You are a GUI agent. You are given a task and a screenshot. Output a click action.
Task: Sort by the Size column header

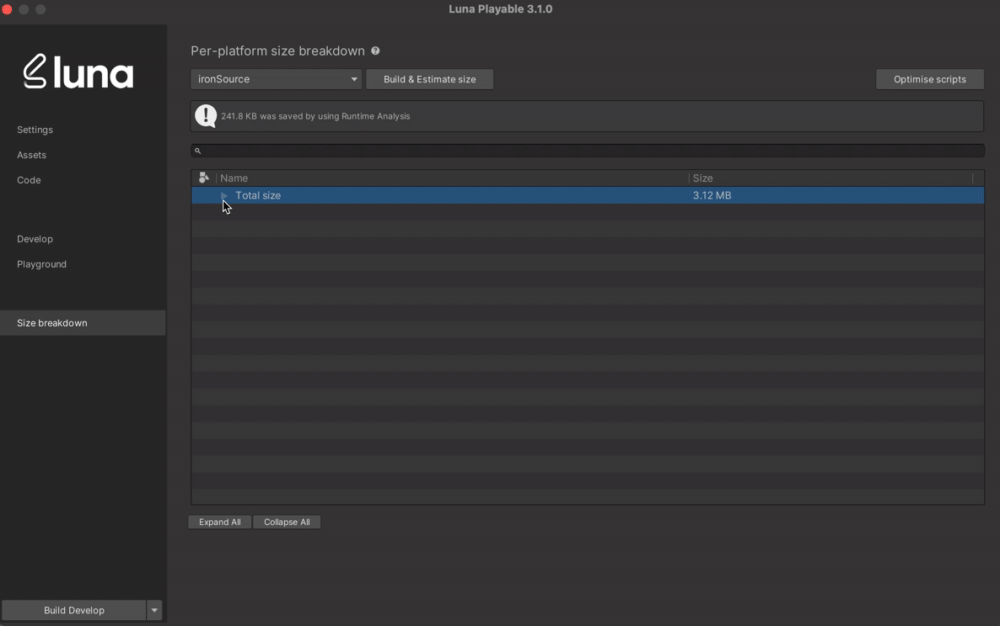click(x=831, y=178)
